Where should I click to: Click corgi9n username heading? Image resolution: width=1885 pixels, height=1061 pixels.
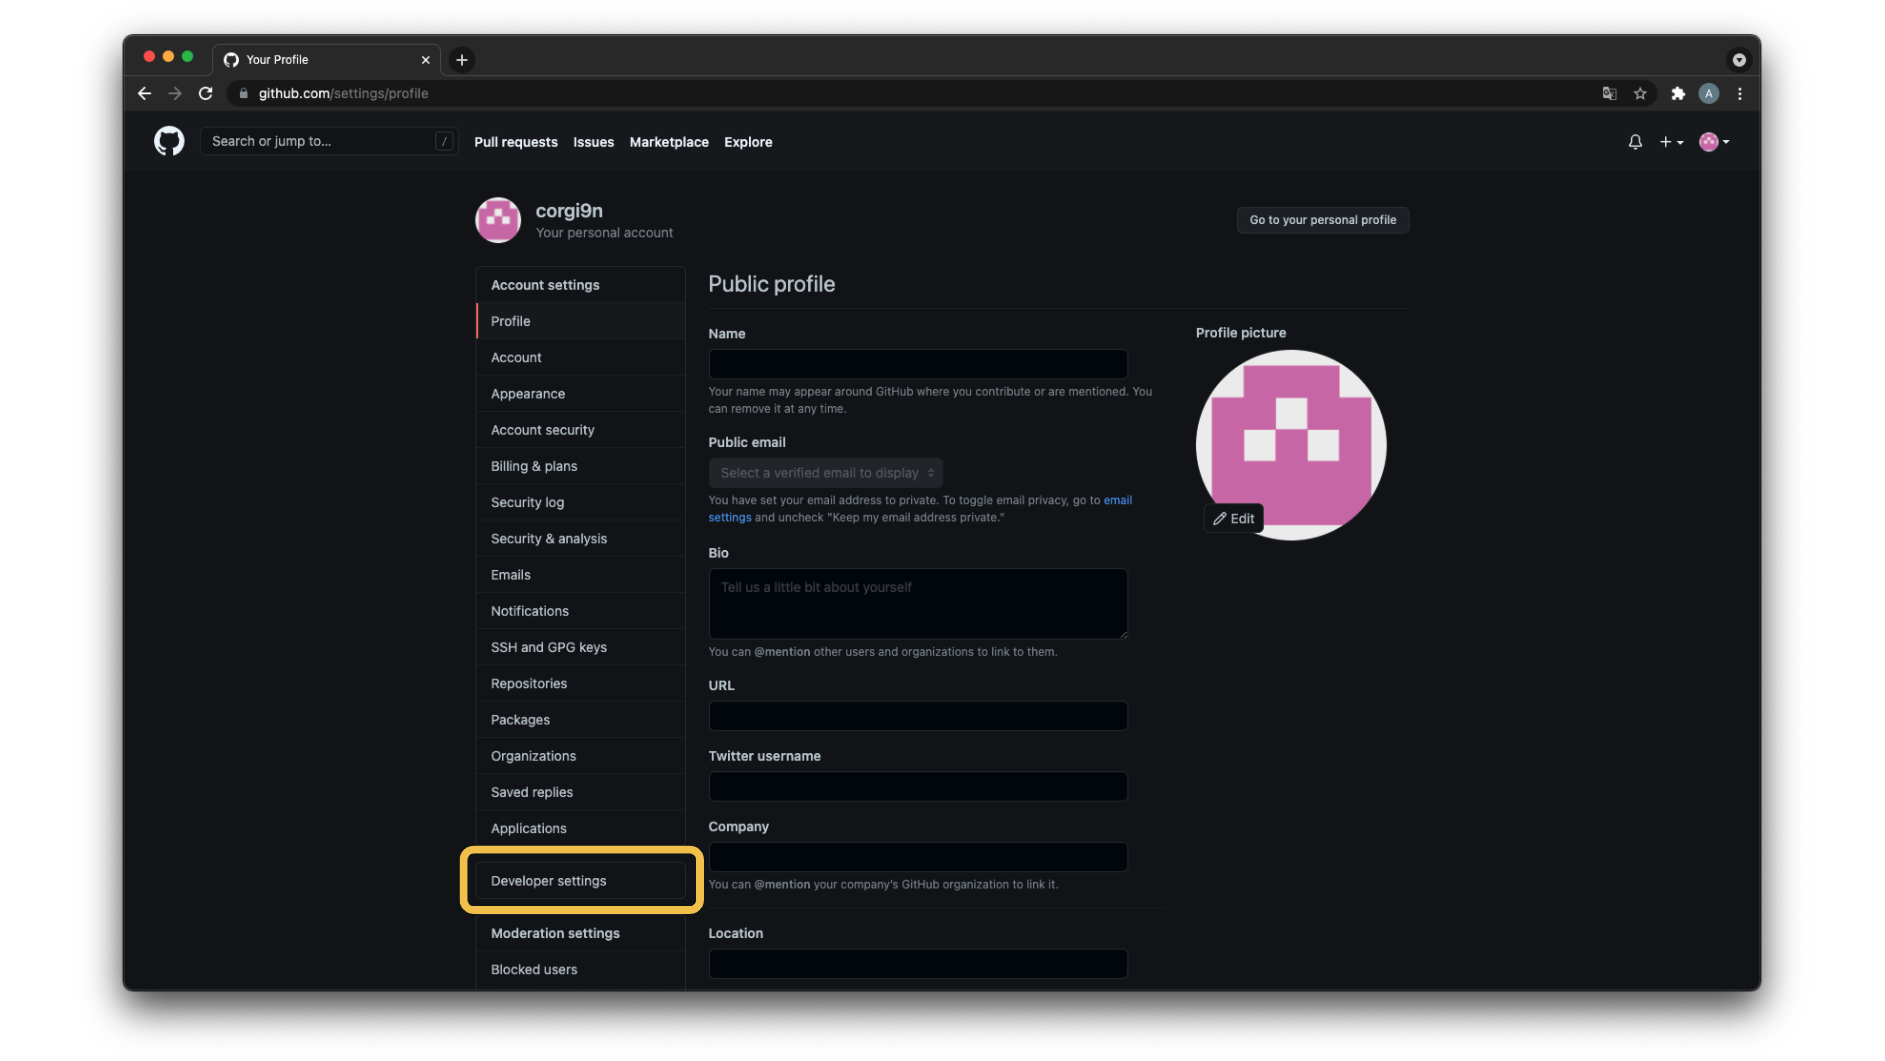pos(569,211)
